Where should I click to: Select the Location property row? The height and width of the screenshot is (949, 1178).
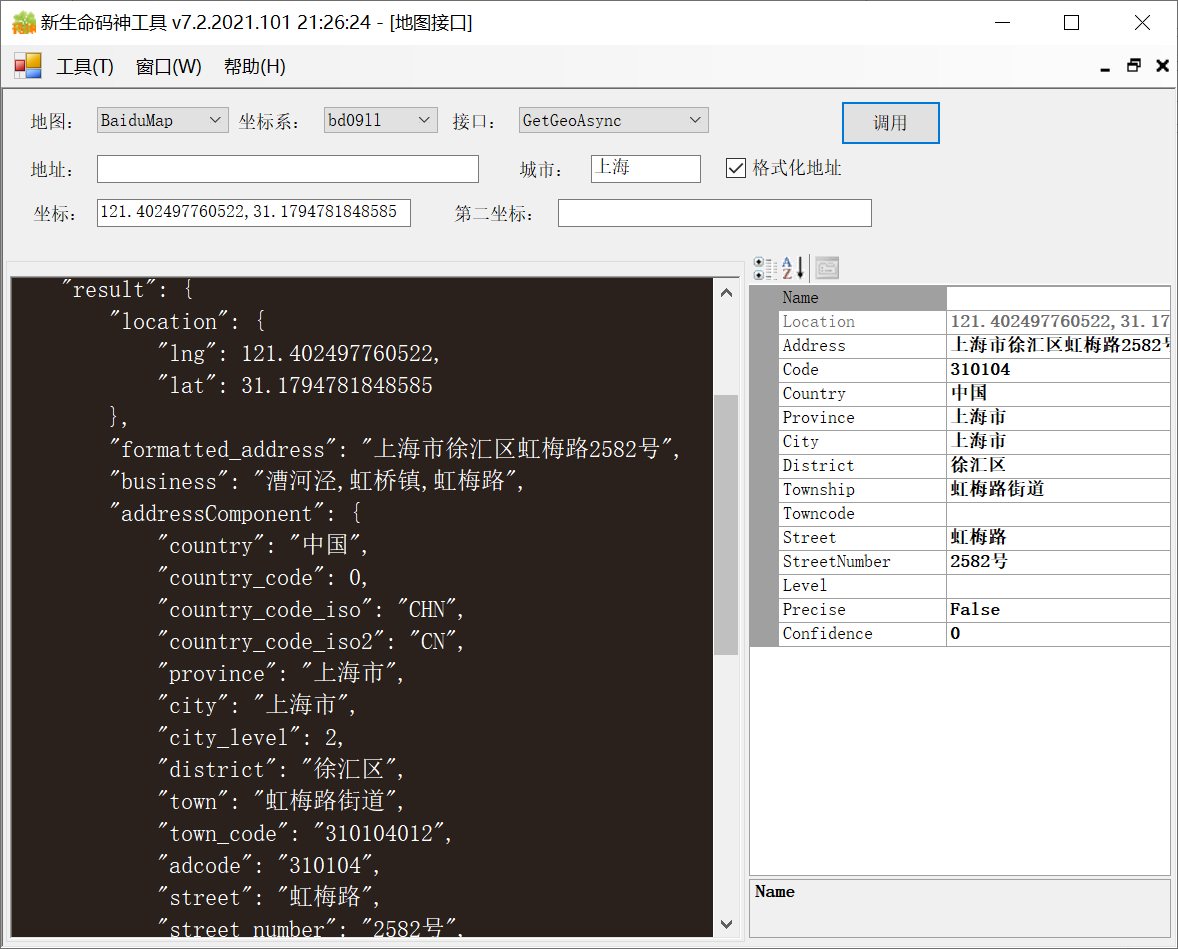(x=974, y=322)
